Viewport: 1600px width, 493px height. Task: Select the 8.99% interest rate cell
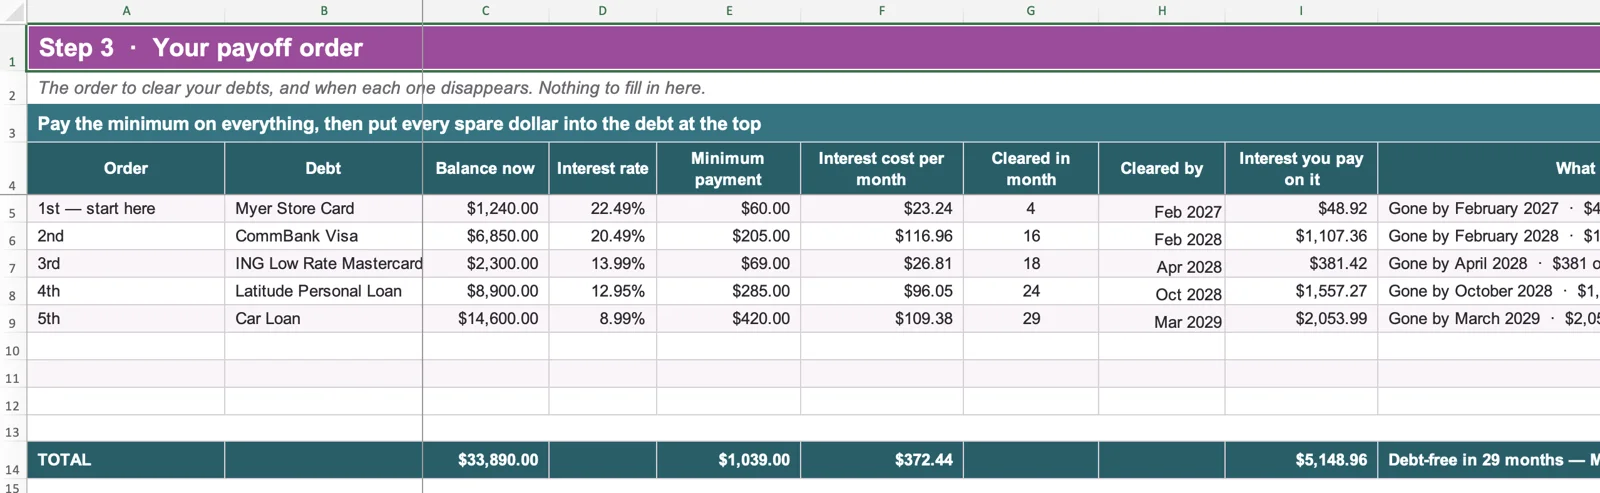[603, 319]
